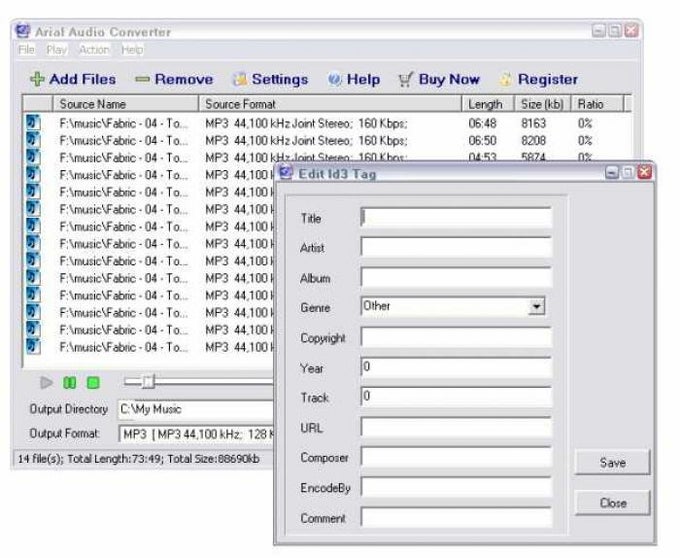
Task: Maximize the Arial Audio Converter window
Action: 615,31
